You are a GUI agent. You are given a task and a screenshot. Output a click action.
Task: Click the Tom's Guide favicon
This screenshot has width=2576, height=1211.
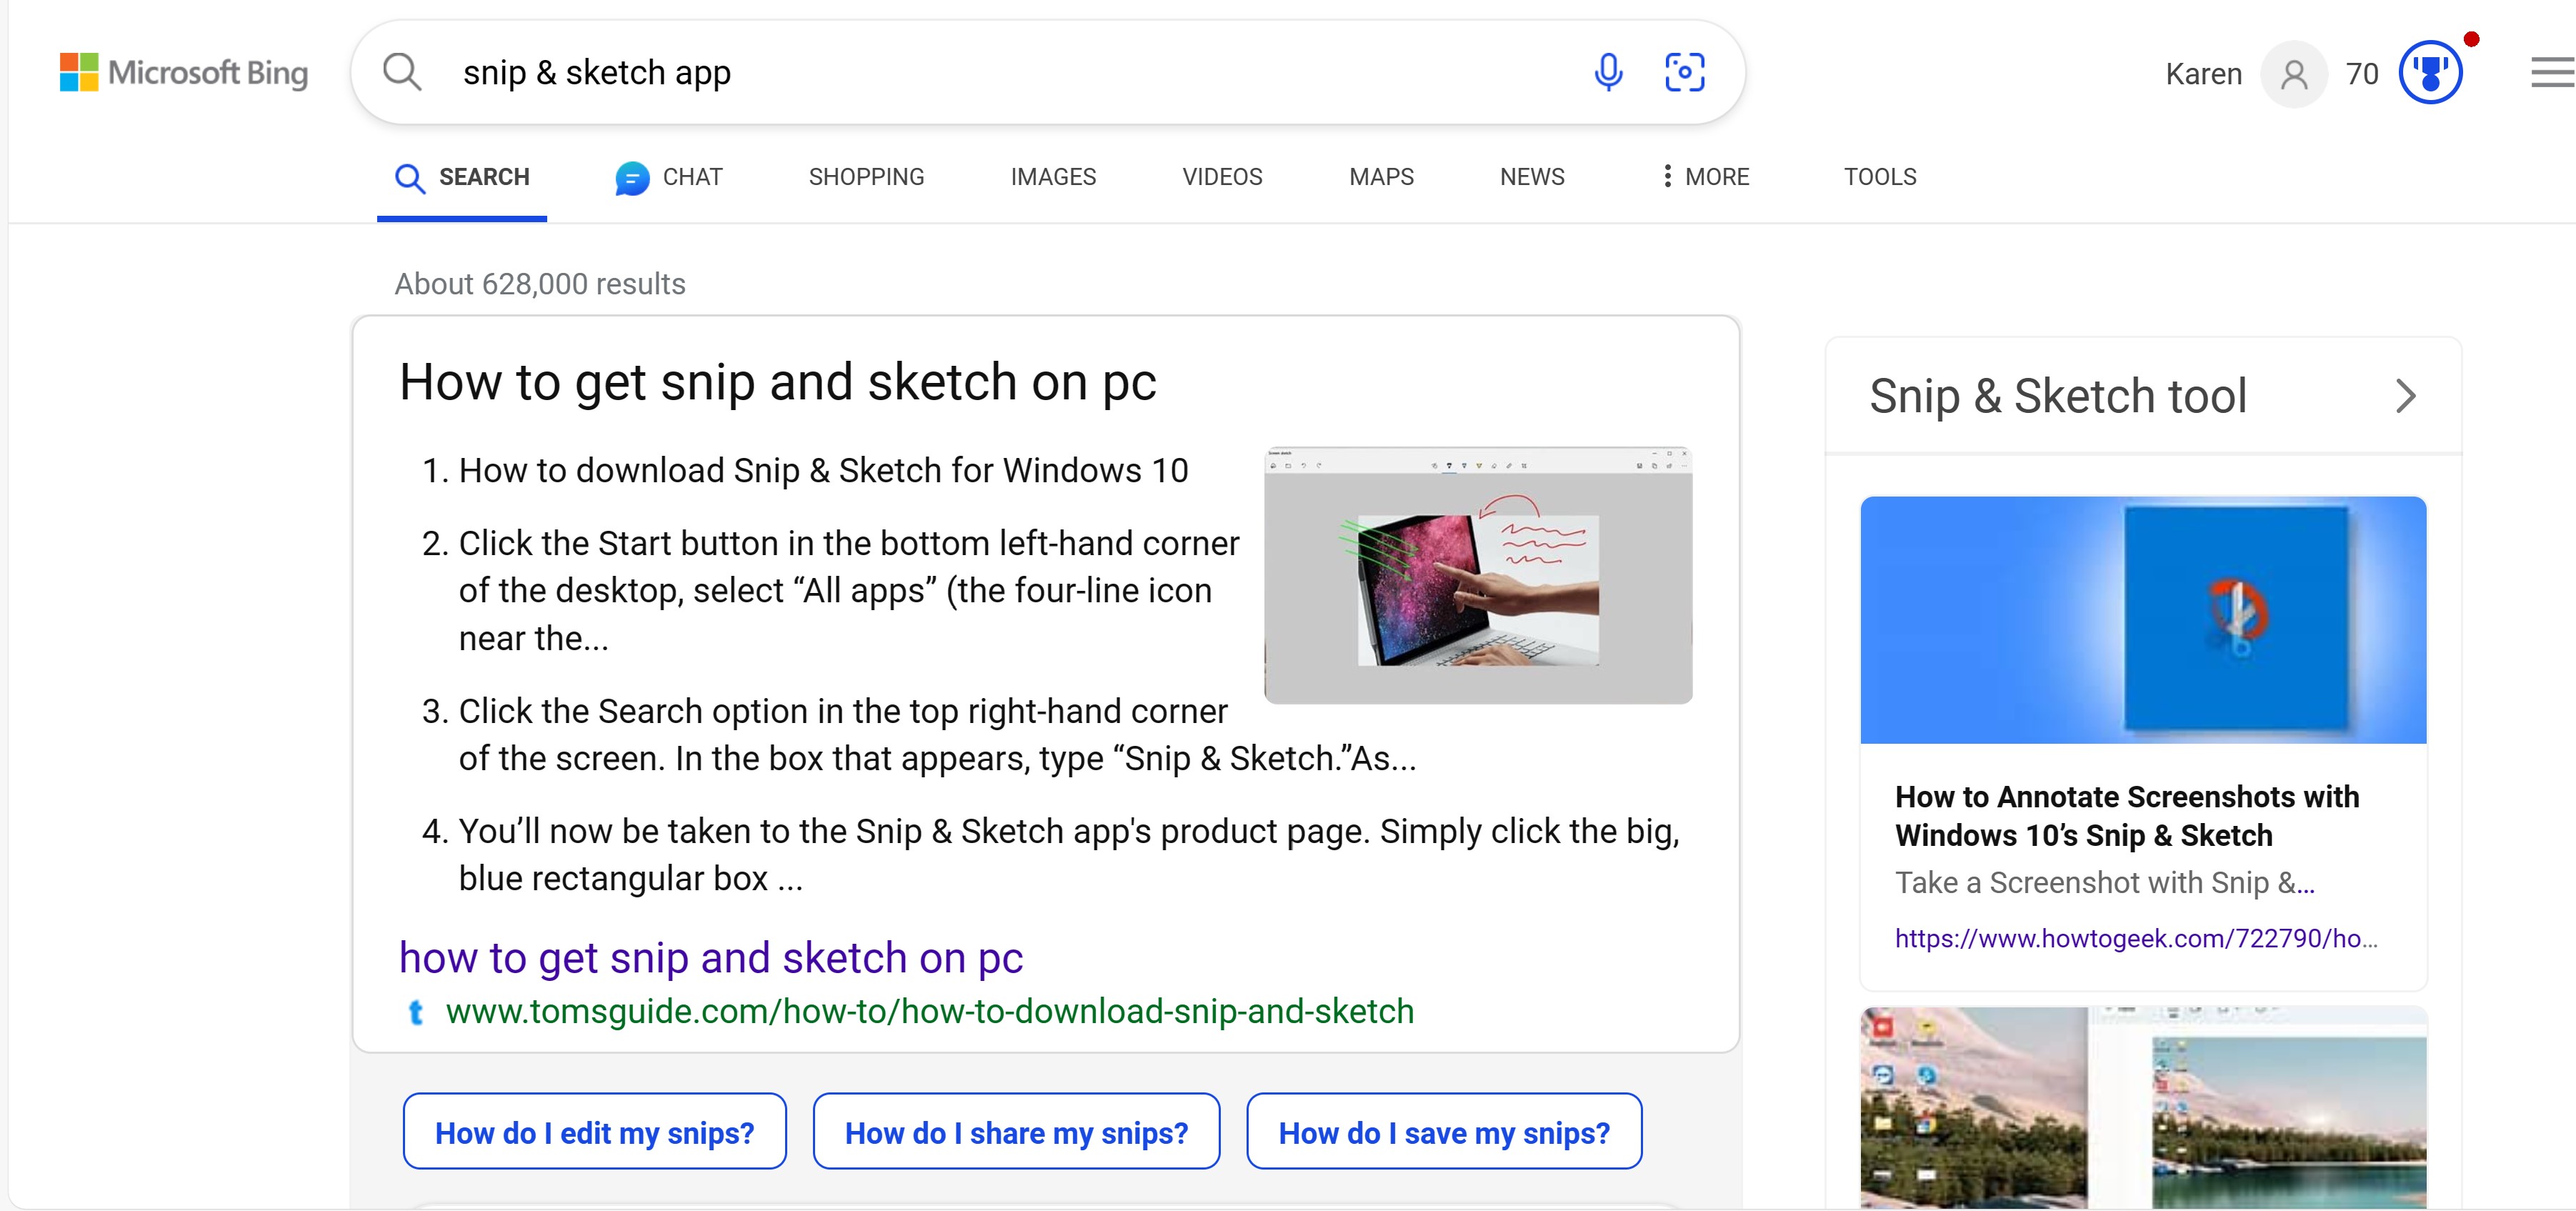[416, 1012]
